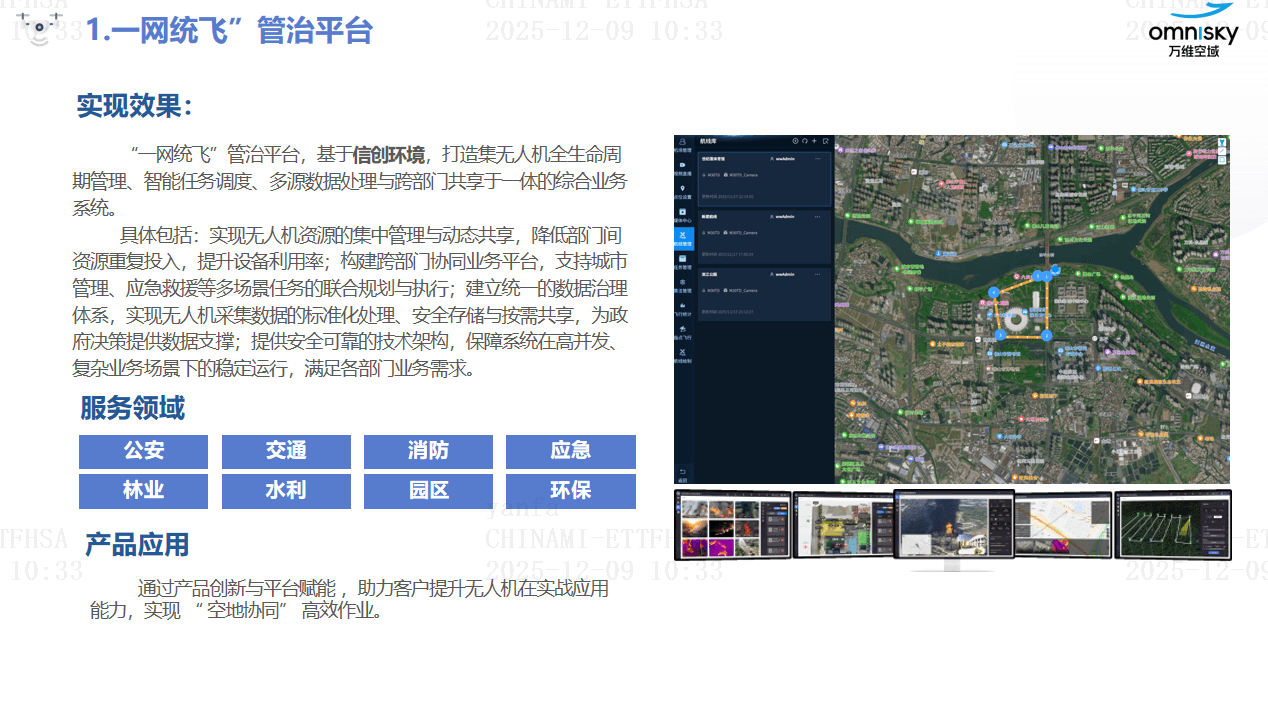Open the first route card's "..." menu
The image size is (1268, 713).
(x=818, y=159)
